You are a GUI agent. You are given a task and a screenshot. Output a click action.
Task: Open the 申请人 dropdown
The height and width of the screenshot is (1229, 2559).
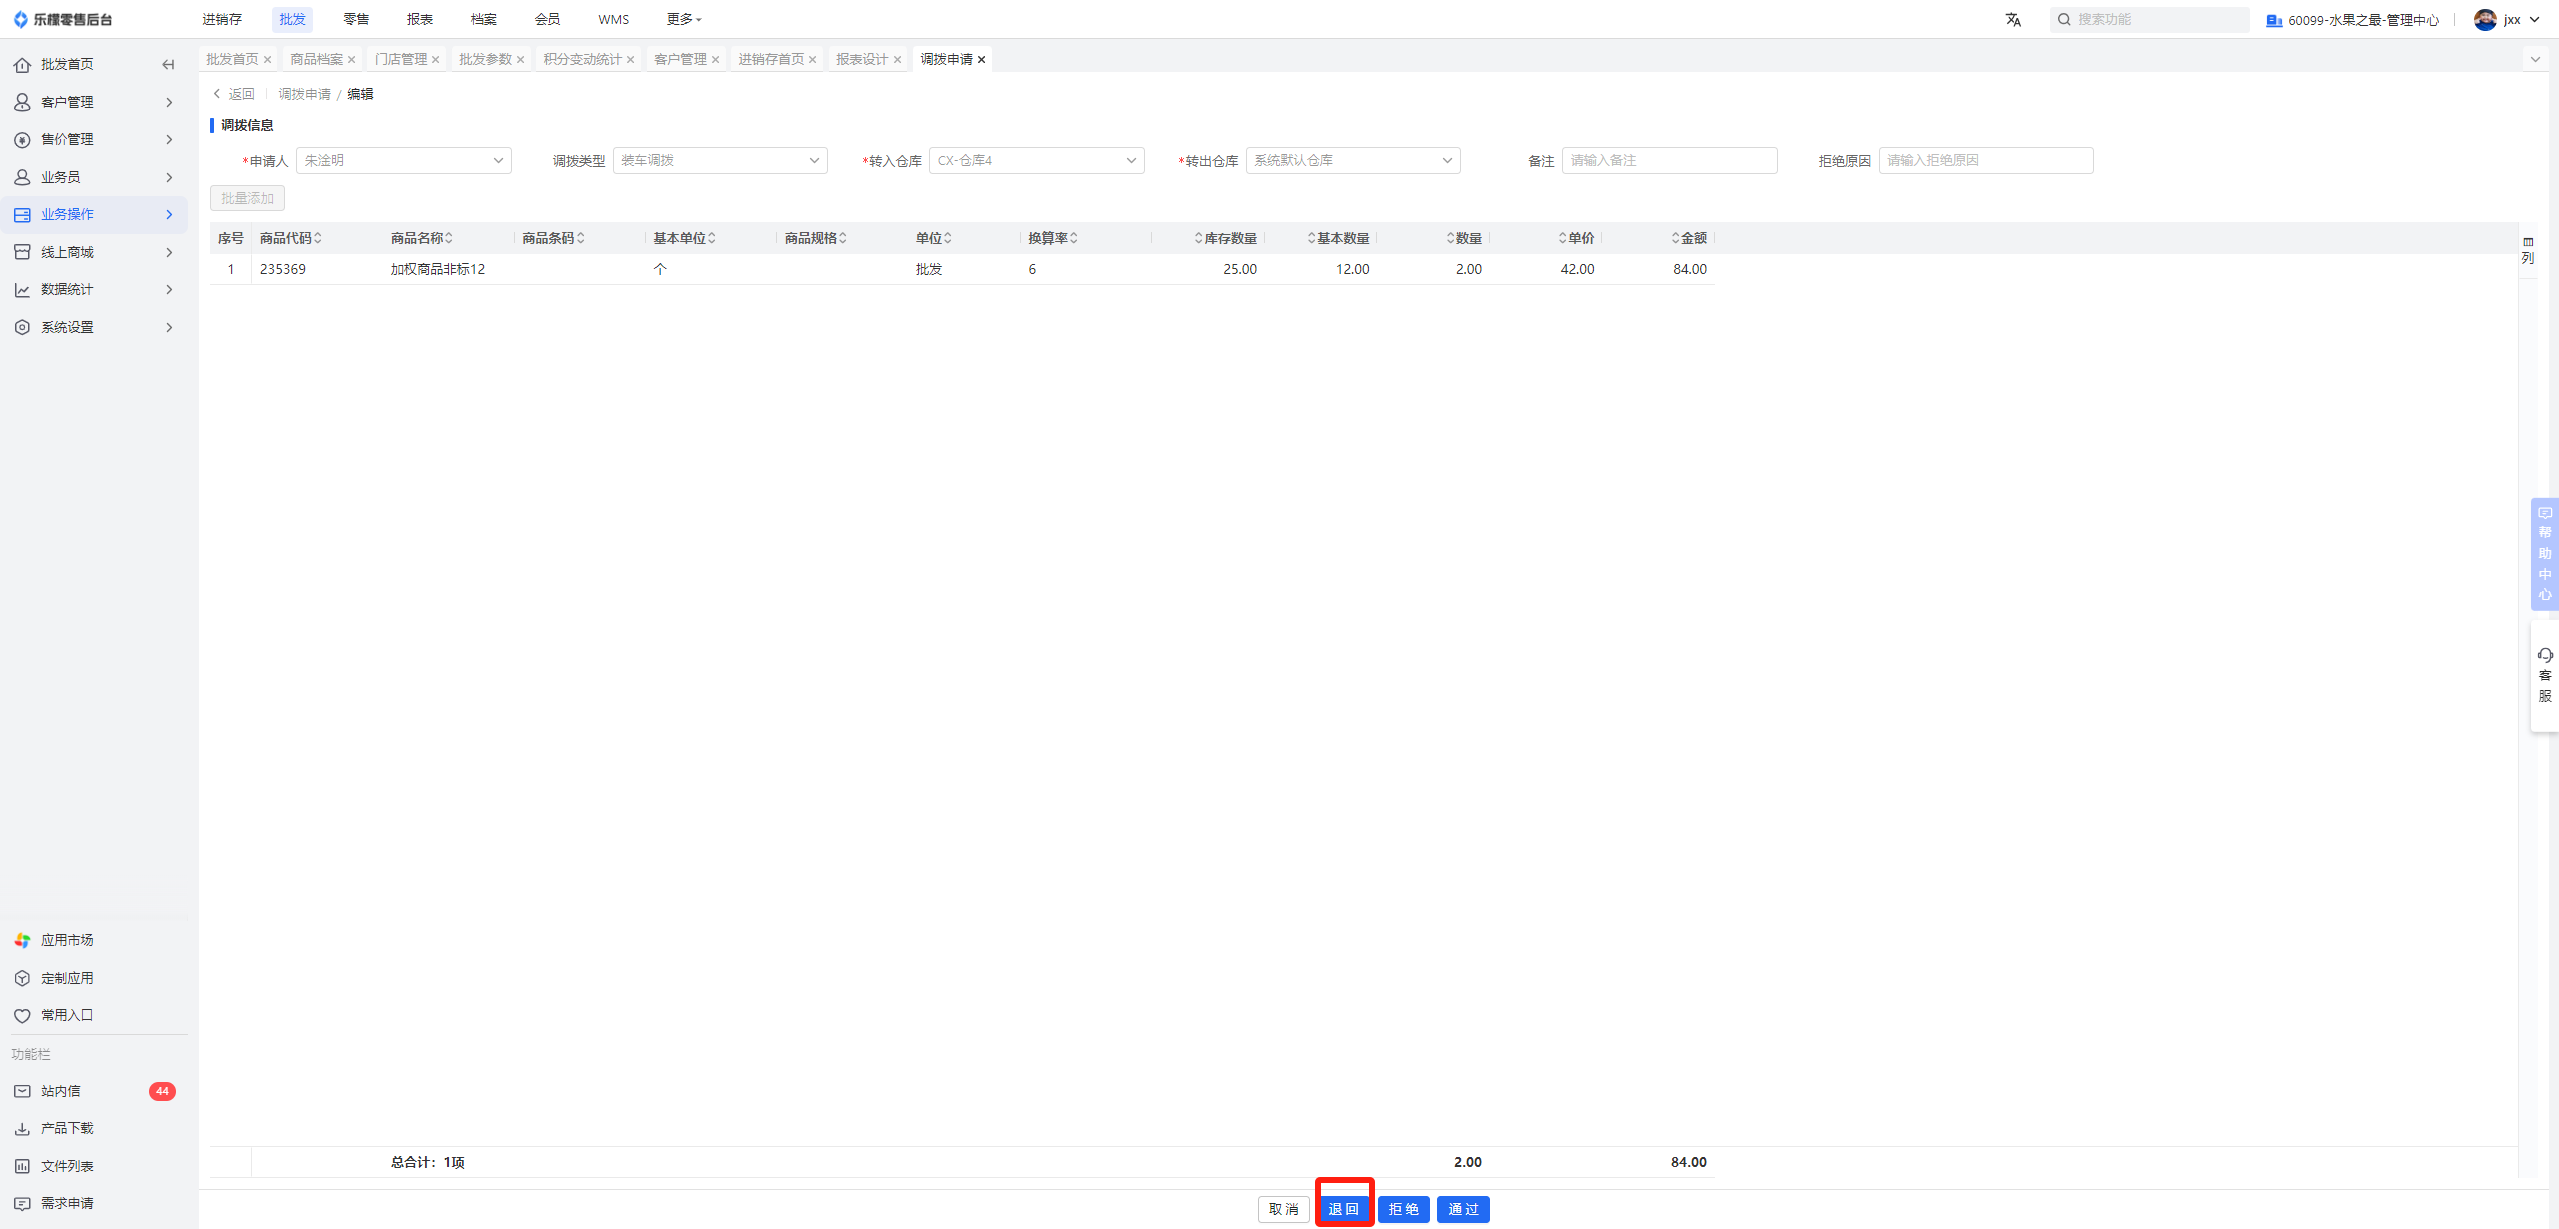pyautogui.click(x=403, y=160)
